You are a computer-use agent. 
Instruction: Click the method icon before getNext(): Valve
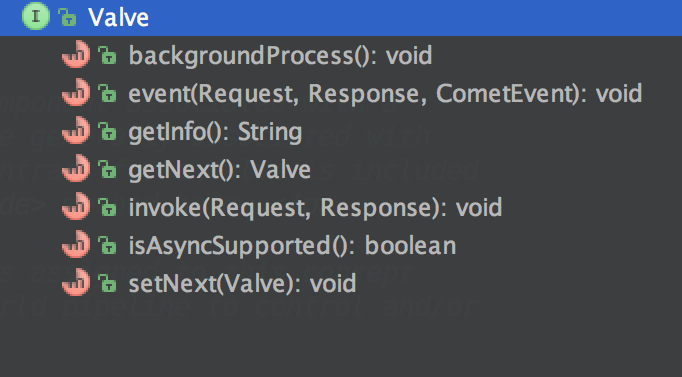click(x=76, y=168)
